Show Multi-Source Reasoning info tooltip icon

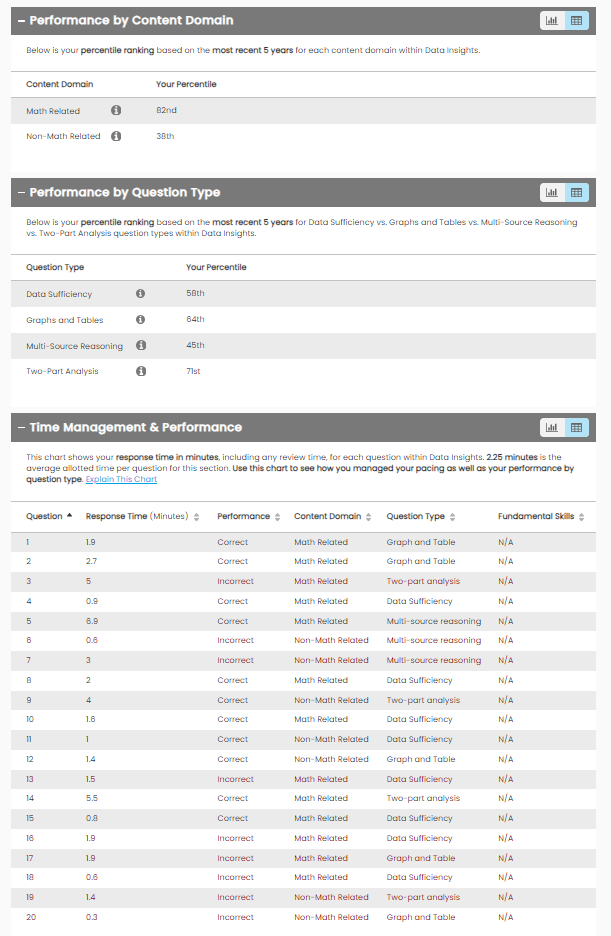pyautogui.click(x=140, y=346)
